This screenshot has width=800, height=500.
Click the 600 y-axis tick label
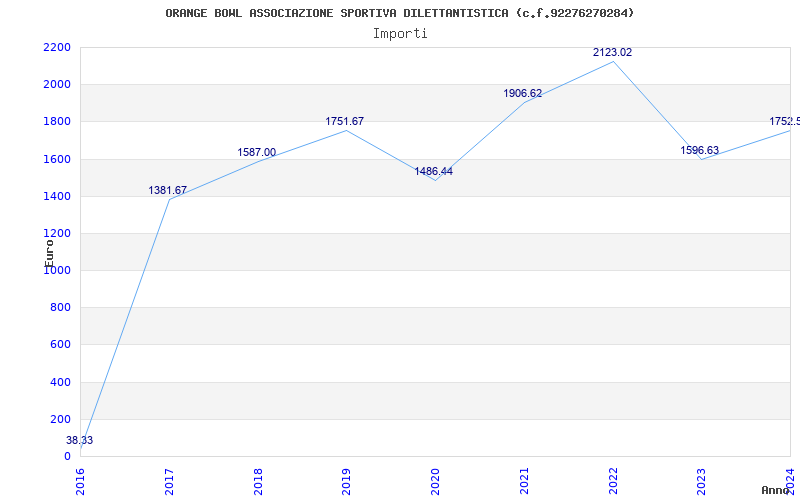coord(61,345)
